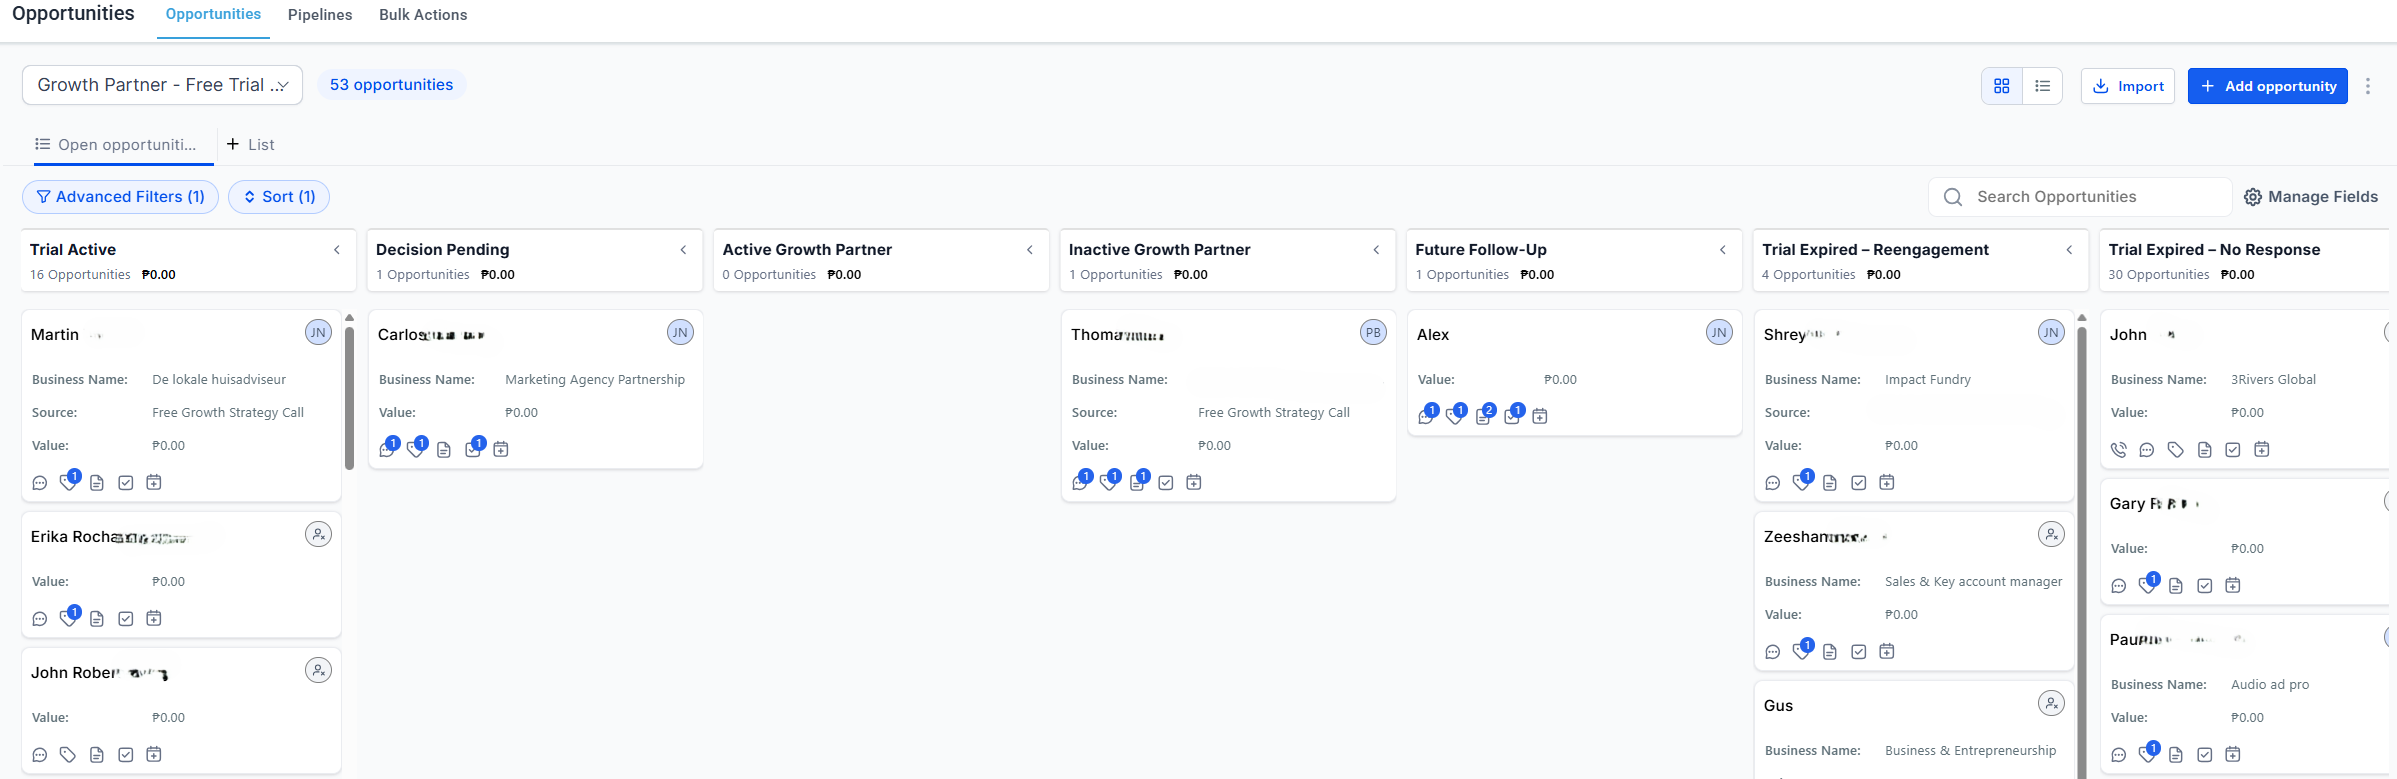2397x779 pixels.
Task: Open conversation icon on Shrey card
Action: [1773, 483]
